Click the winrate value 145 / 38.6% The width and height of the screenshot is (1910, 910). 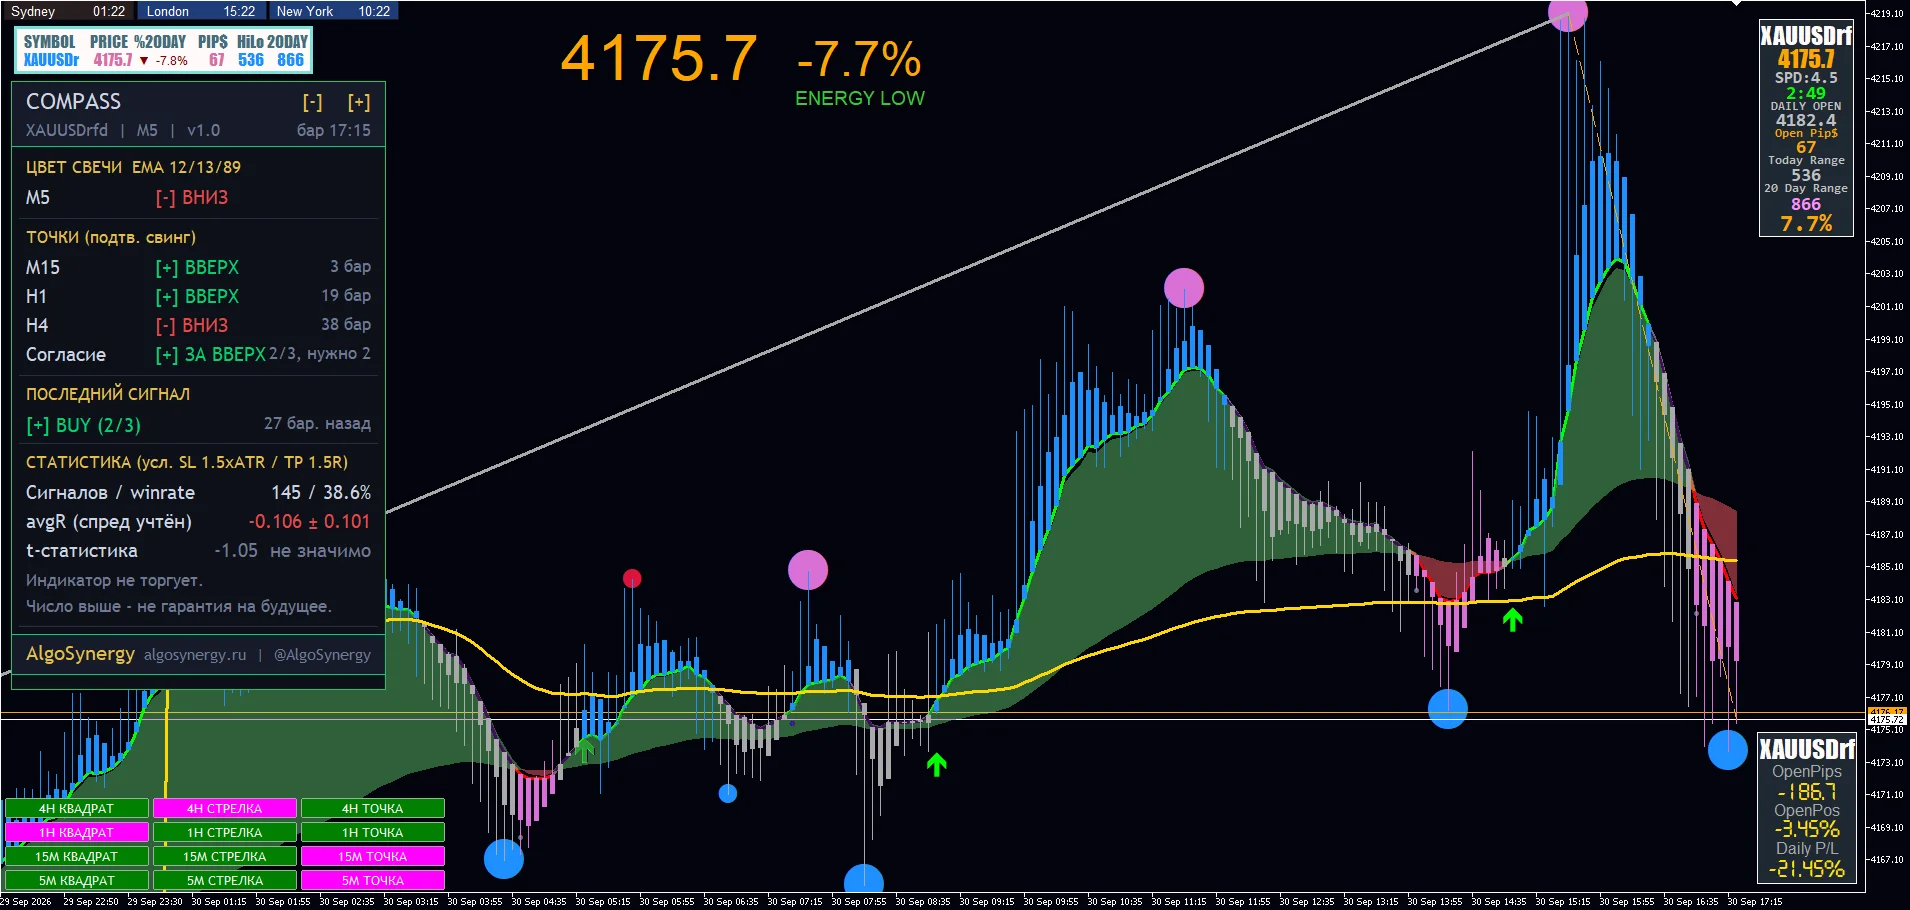click(321, 492)
